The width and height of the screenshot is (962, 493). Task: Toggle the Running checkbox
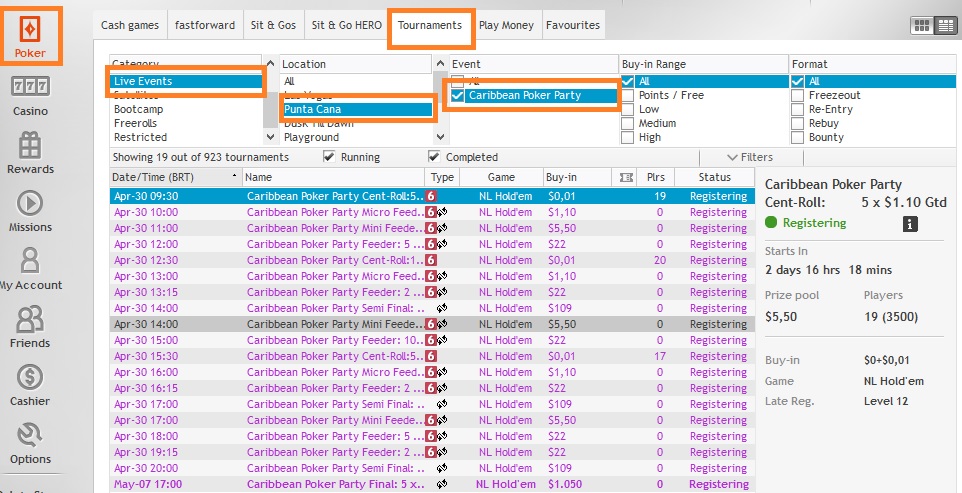pyautogui.click(x=329, y=157)
